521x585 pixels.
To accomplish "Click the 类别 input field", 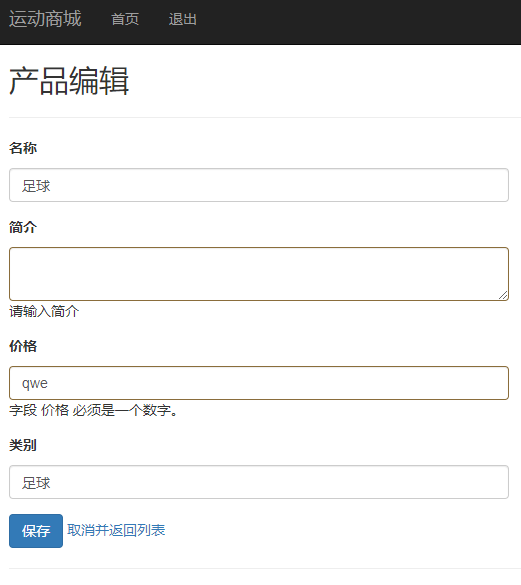I will (259, 482).
